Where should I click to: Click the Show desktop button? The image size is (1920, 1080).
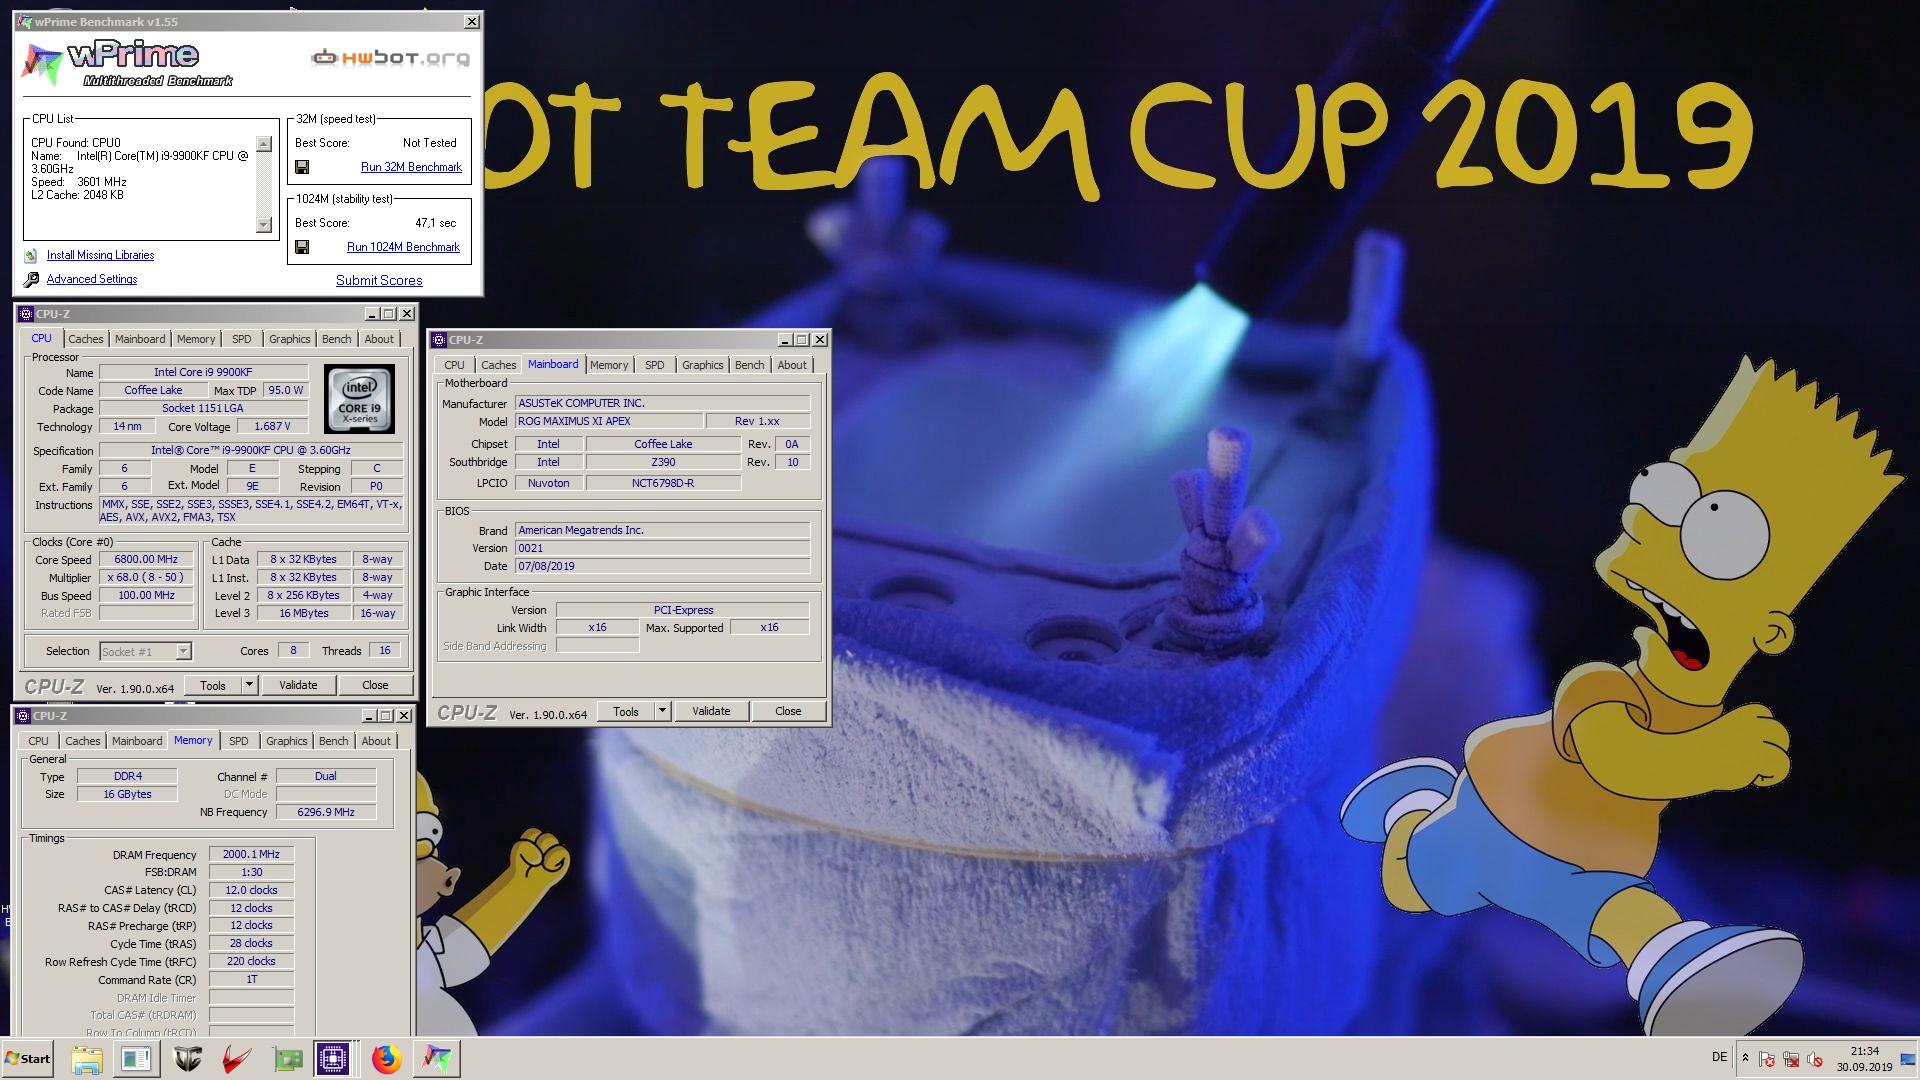(1908, 1059)
